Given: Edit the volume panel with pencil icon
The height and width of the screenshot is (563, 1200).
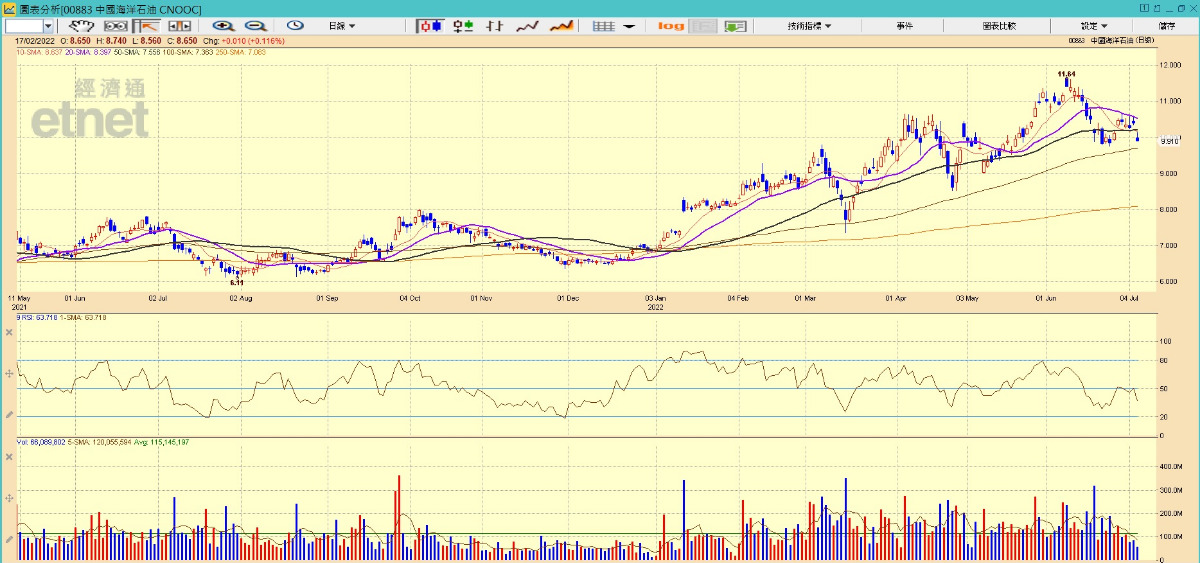Looking at the screenshot, I should (x=9, y=539).
